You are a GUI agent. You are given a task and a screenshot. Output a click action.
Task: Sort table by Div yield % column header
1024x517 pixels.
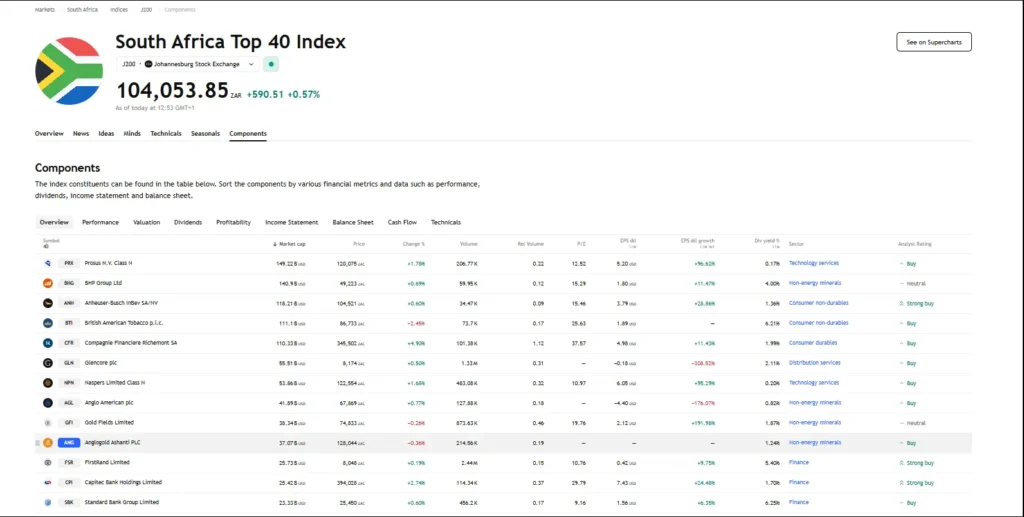[767, 242]
